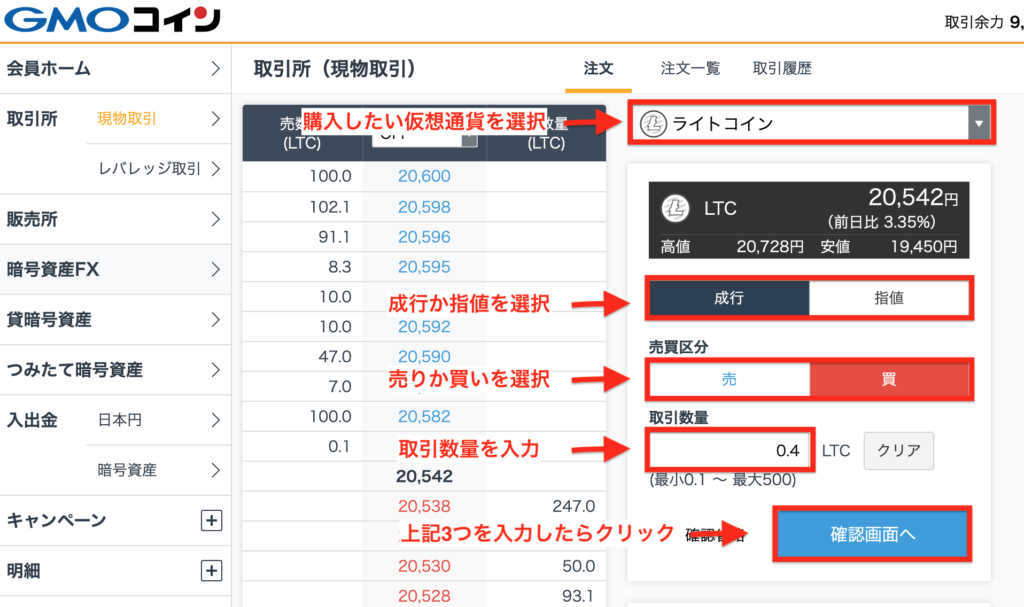
Task: Click the buy quantity 93.1
Action: tap(577, 596)
